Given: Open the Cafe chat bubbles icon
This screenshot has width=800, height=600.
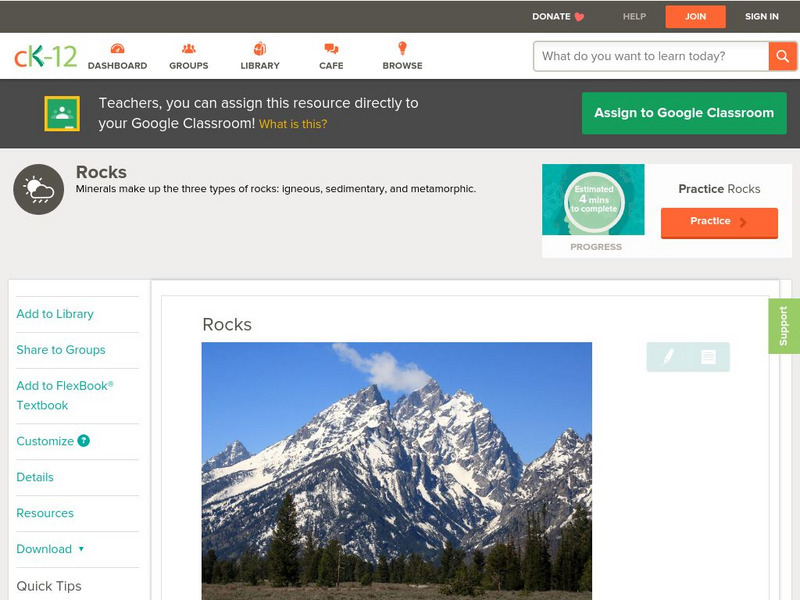Looking at the screenshot, I should point(331,48).
